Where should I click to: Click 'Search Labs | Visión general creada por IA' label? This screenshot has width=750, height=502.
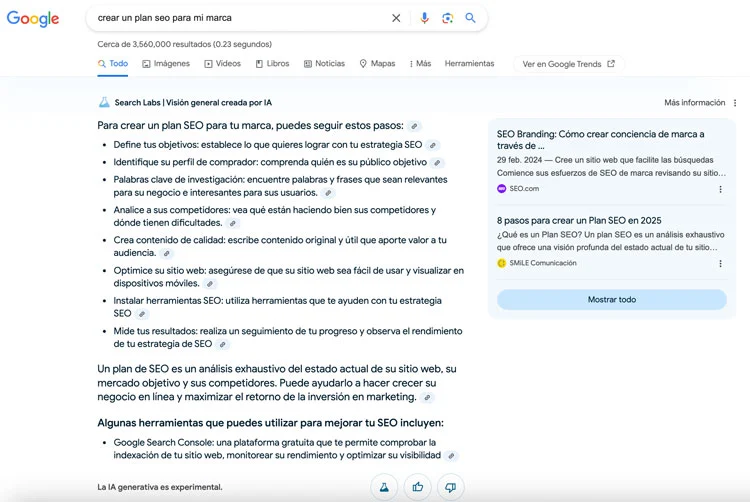pyautogui.click(x=193, y=102)
